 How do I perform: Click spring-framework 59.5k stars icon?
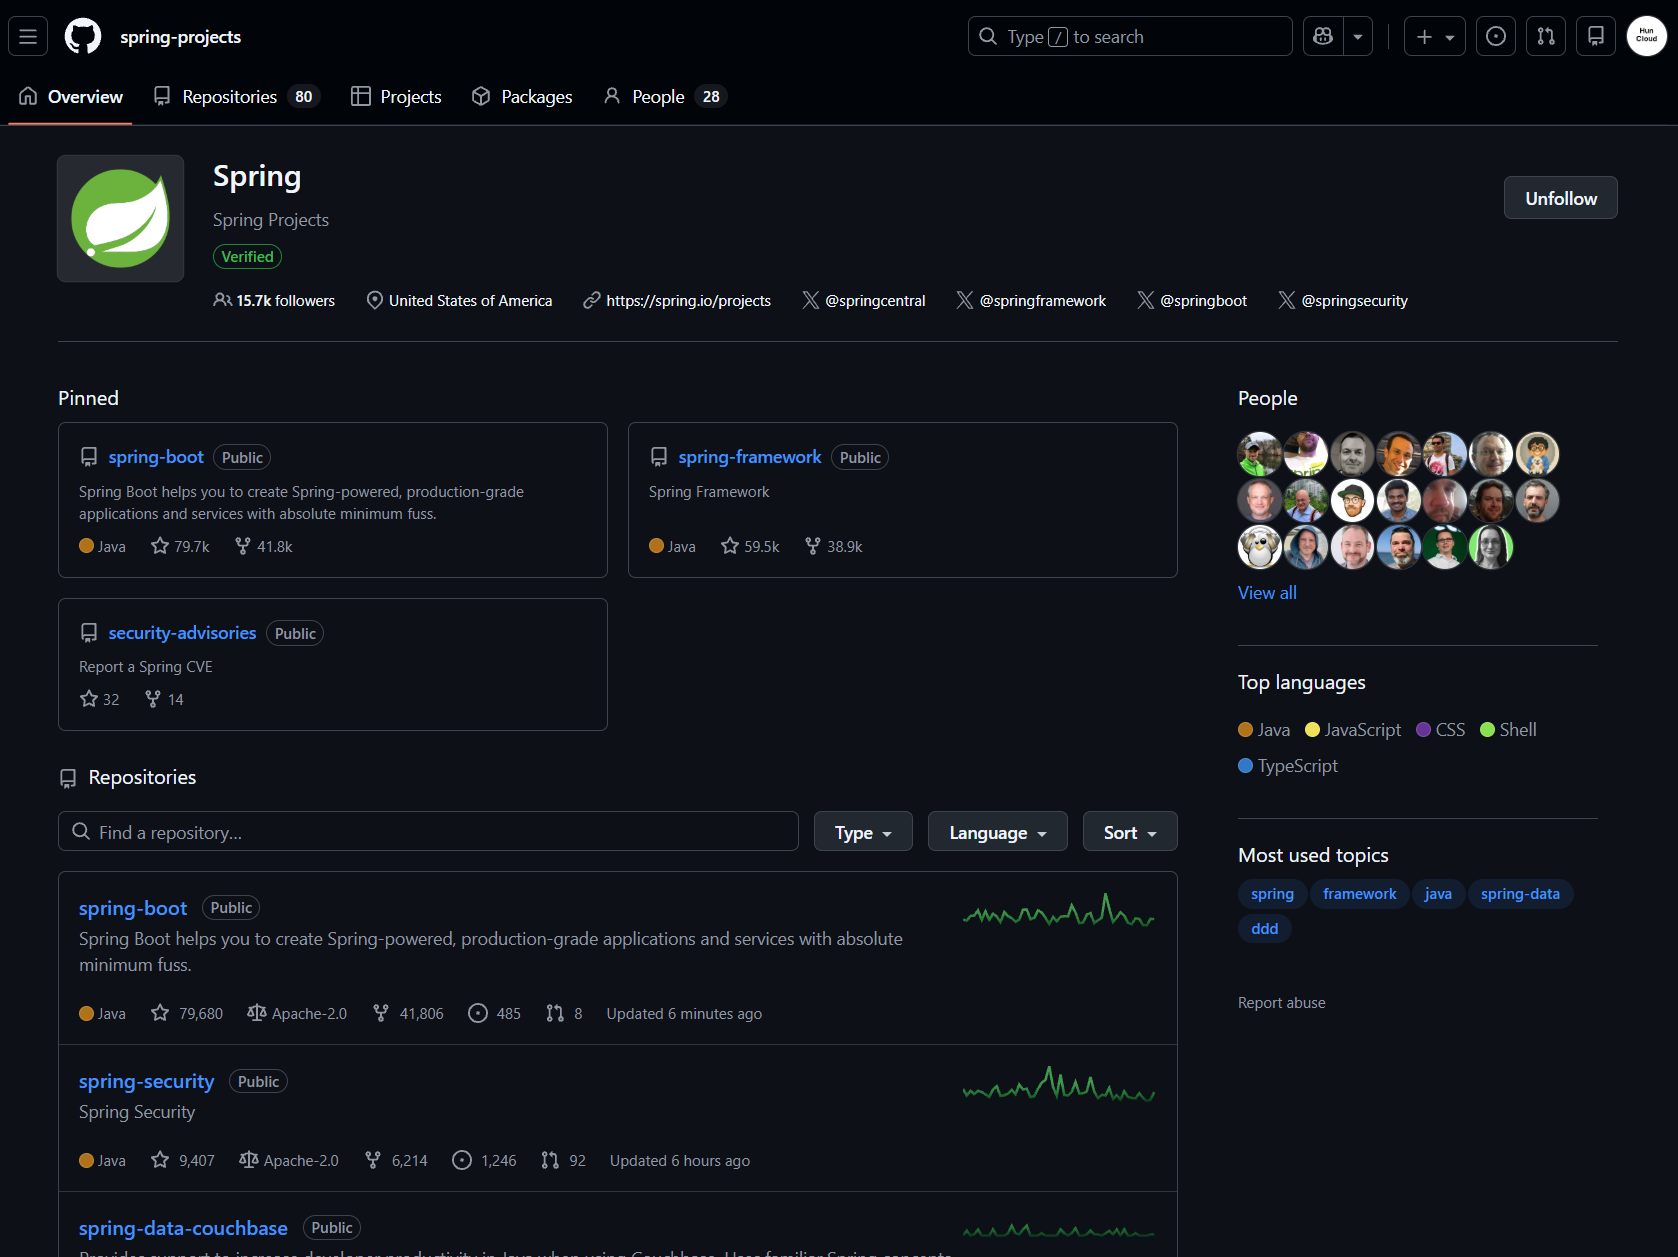tap(730, 545)
